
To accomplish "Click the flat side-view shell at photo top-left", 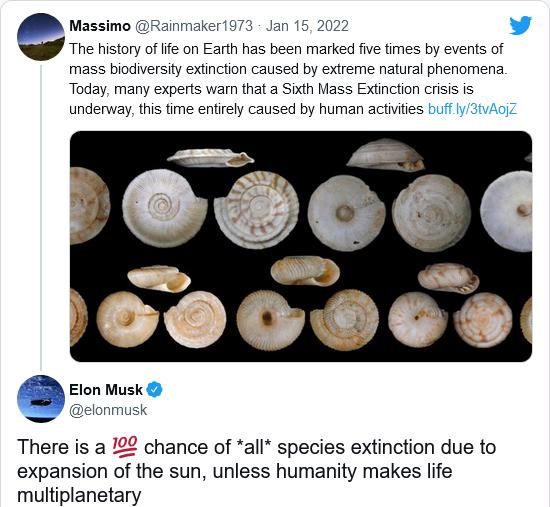I will (210, 158).
